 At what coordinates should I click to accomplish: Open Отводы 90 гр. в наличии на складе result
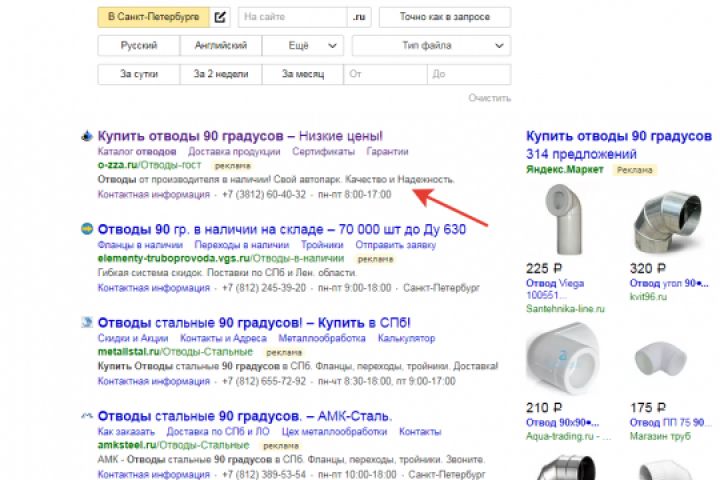[x=282, y=229]
